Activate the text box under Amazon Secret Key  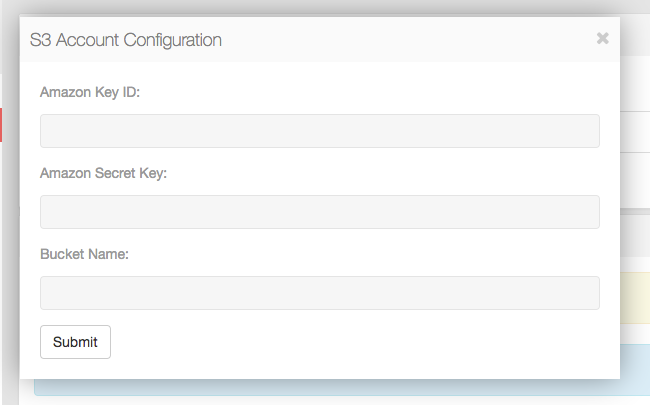pyautogui.click(x=319, y=212)
